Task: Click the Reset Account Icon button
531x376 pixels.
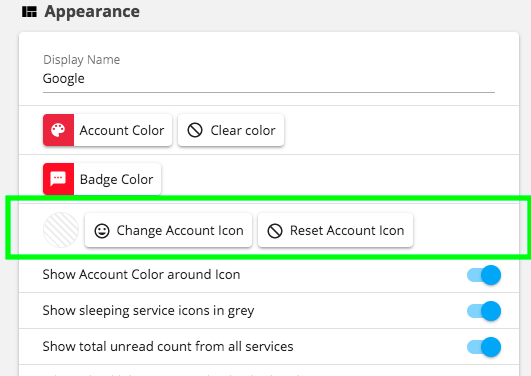Action: pyautogui.click(x=335, y=230)
